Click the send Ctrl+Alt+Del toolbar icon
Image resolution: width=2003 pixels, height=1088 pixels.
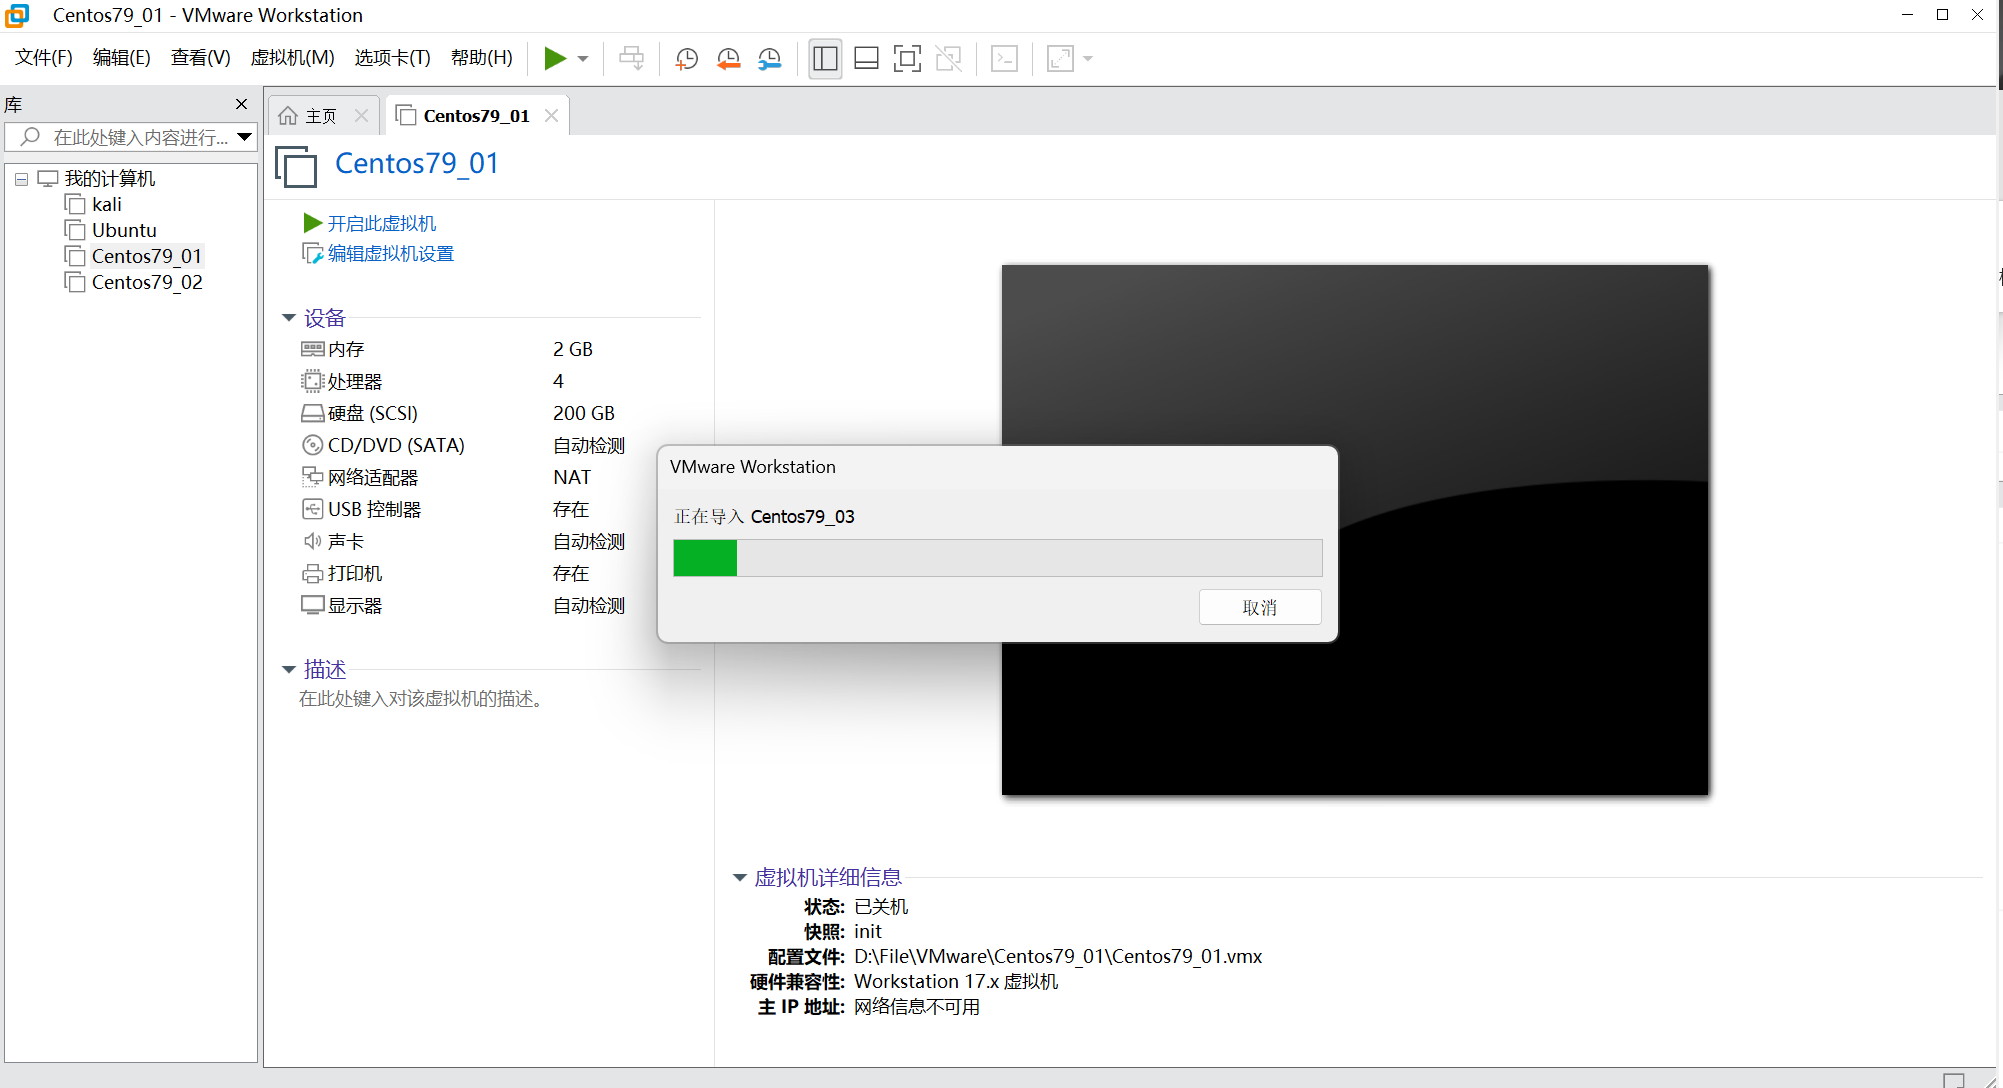pyautogui.click(x=631, y=58)
